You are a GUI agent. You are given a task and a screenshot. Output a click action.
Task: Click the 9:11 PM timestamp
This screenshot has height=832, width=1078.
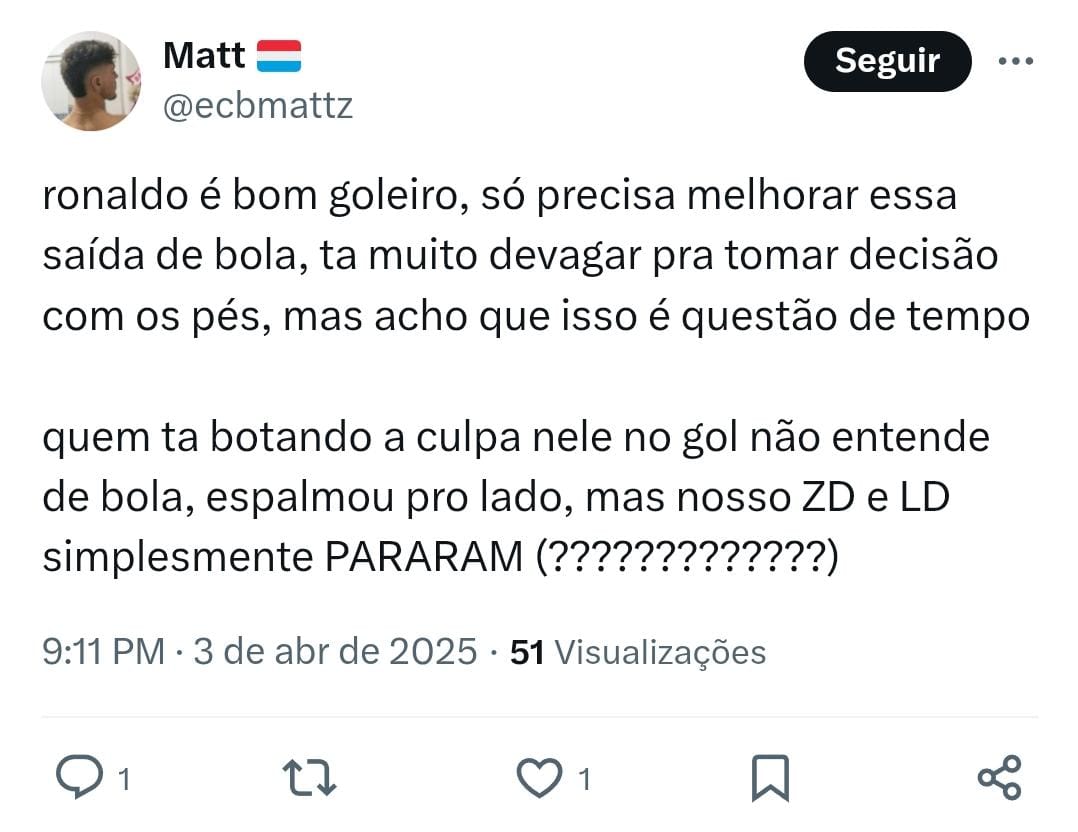point(103,652)
